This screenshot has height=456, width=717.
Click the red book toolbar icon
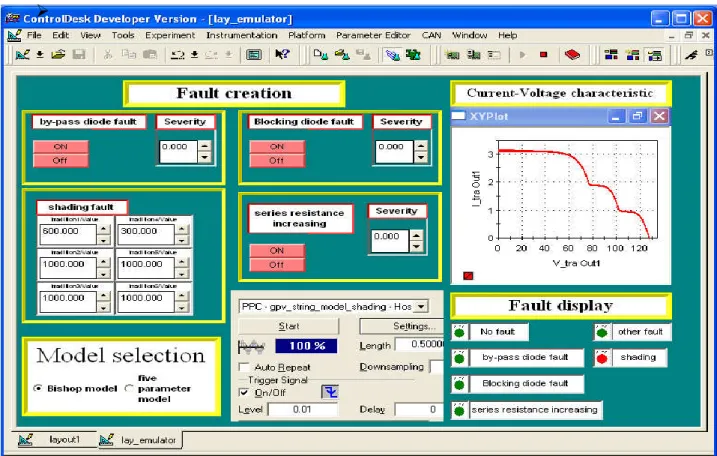click(572, 55)
